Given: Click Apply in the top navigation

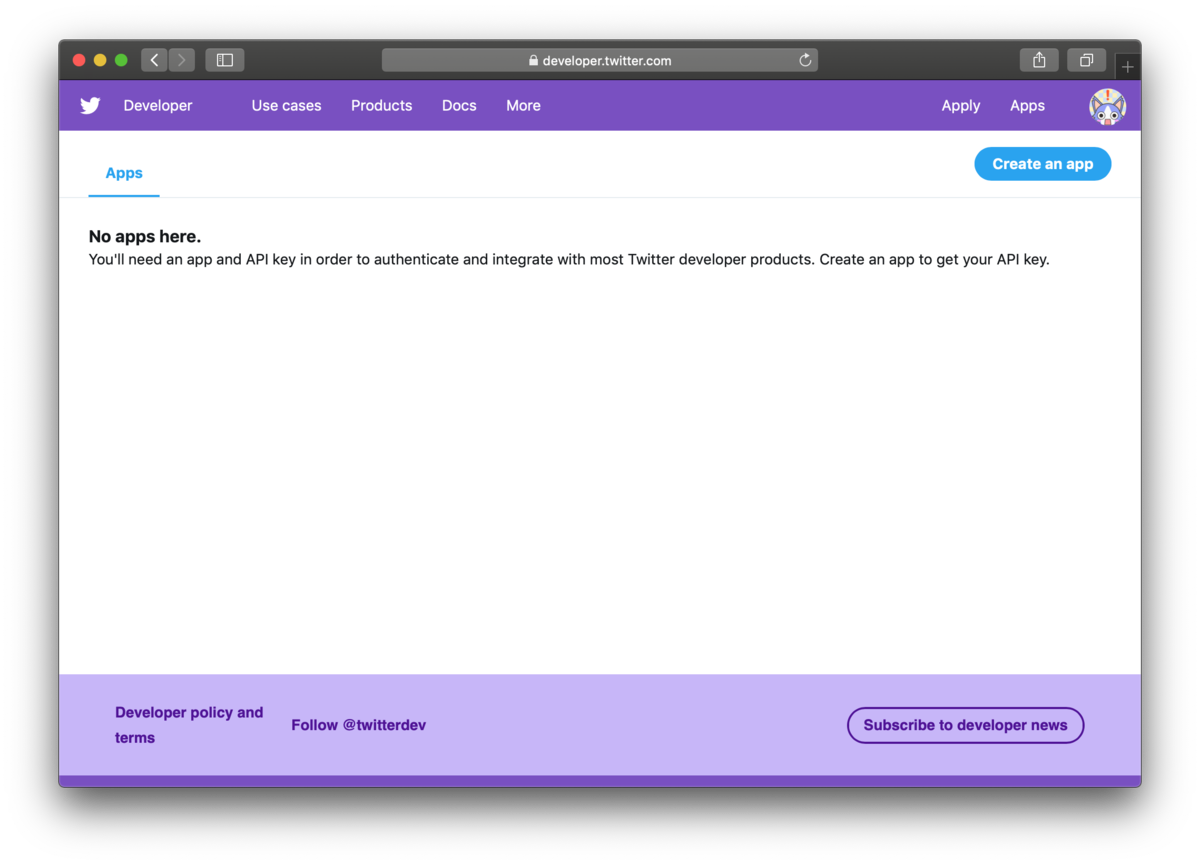Looking at the screenshot, I should [x=961, y=105].
